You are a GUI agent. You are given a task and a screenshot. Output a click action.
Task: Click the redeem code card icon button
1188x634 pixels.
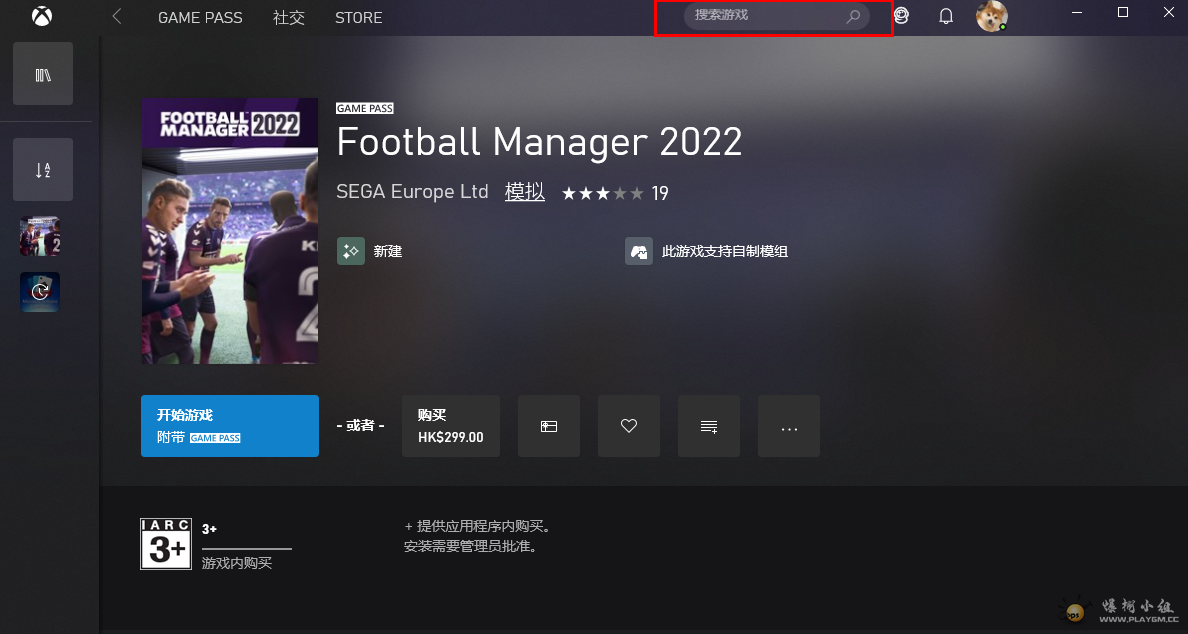coord(549,426)
